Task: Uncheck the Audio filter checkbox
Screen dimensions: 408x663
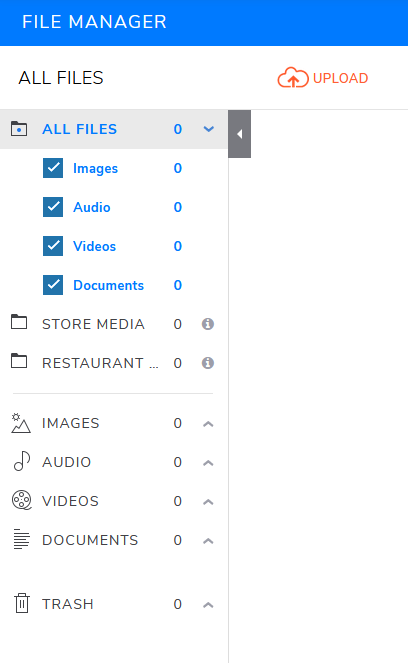Action: 53,207
